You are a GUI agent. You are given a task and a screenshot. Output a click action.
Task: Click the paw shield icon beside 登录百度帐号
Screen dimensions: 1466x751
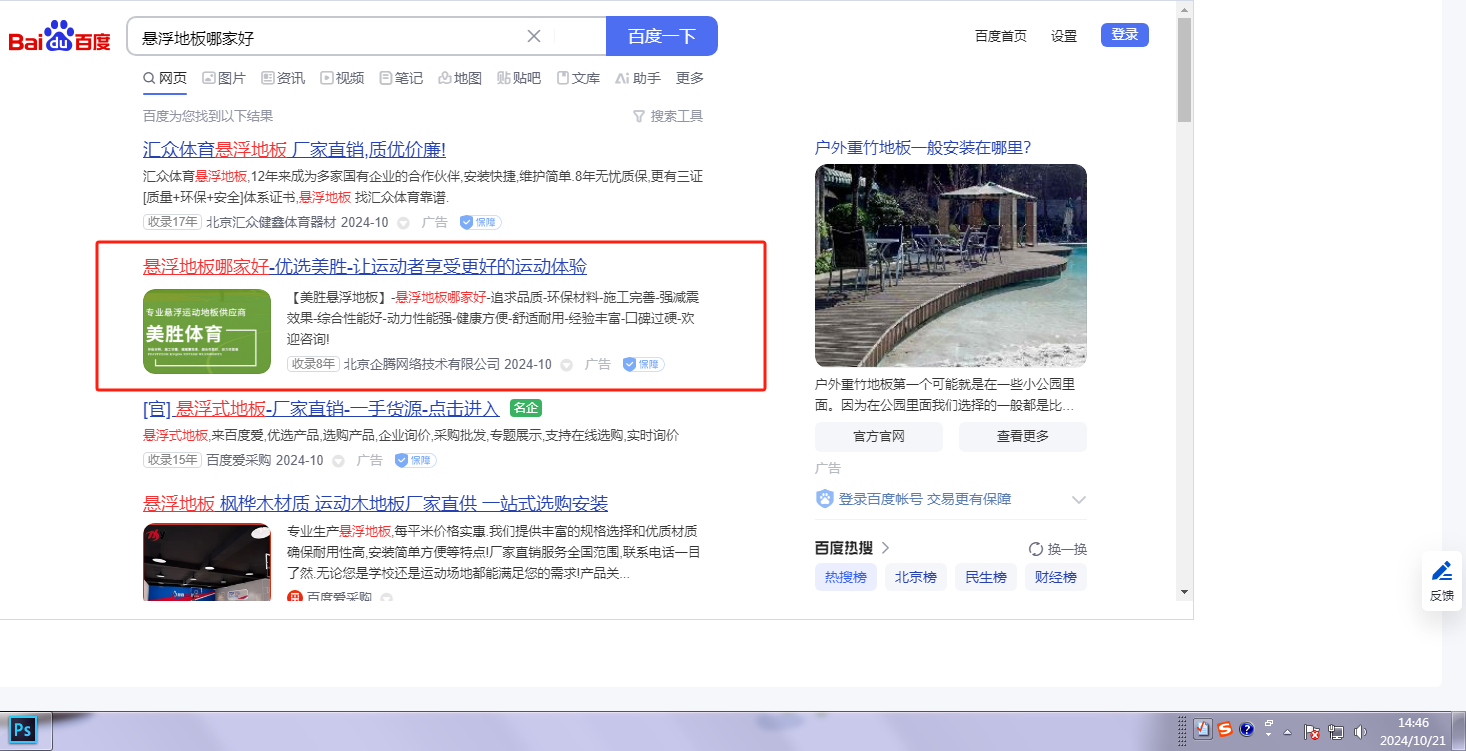click(825, 499)
